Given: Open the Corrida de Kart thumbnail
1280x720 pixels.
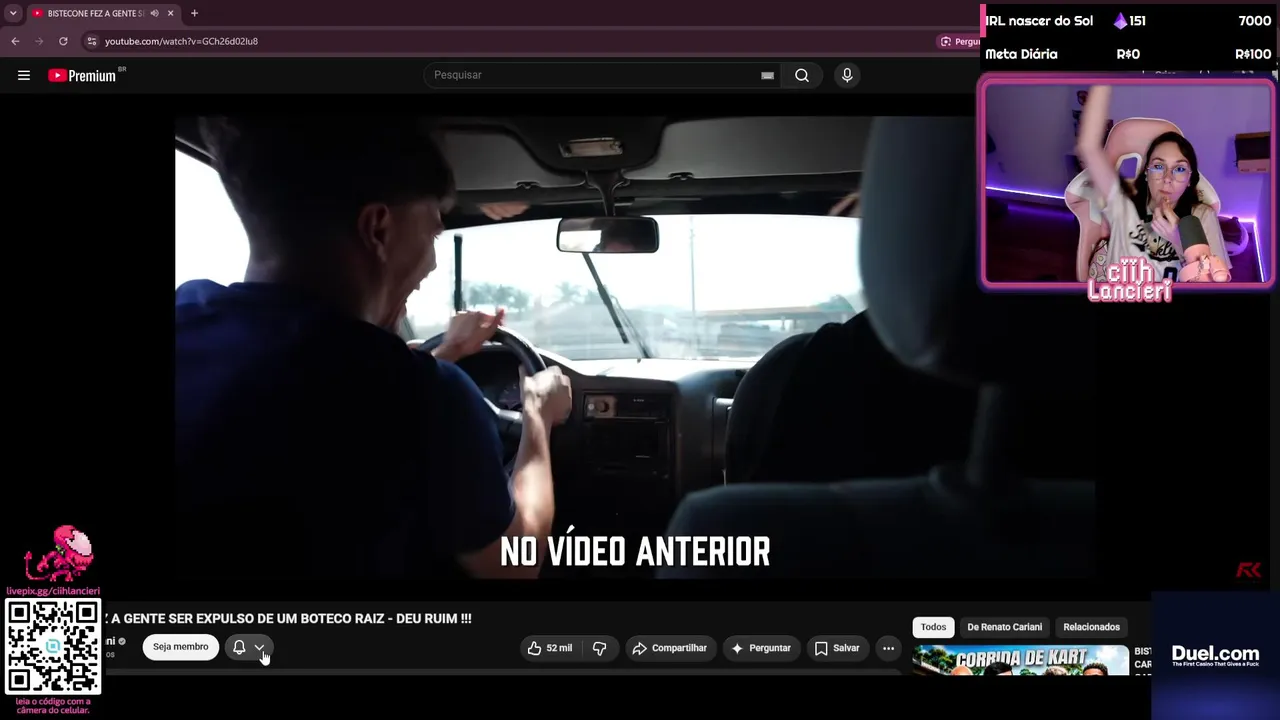Looking at the screenshot, I should pos(1020,661).
